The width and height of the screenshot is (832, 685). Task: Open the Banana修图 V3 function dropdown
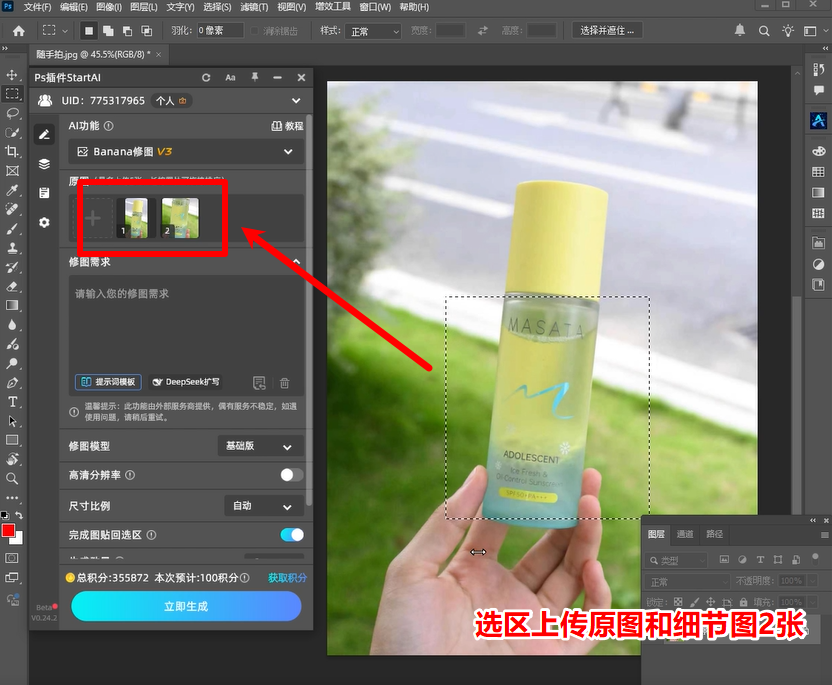click(x=186, y=152)
